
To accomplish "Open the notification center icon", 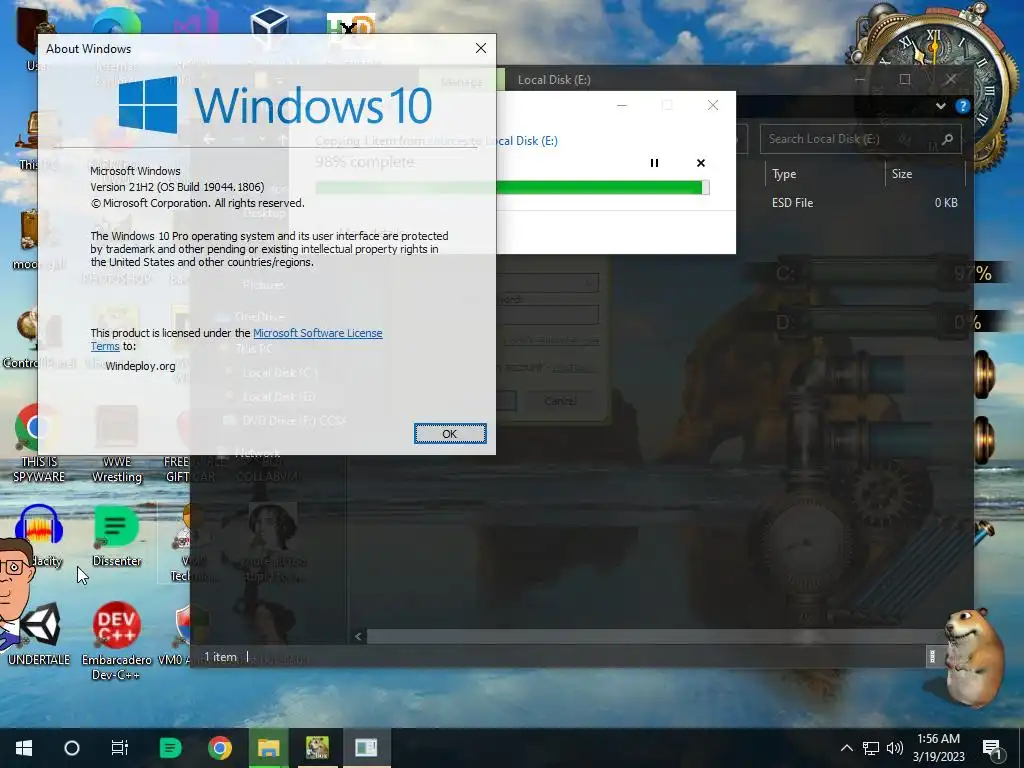I will (x=992, y=749).
